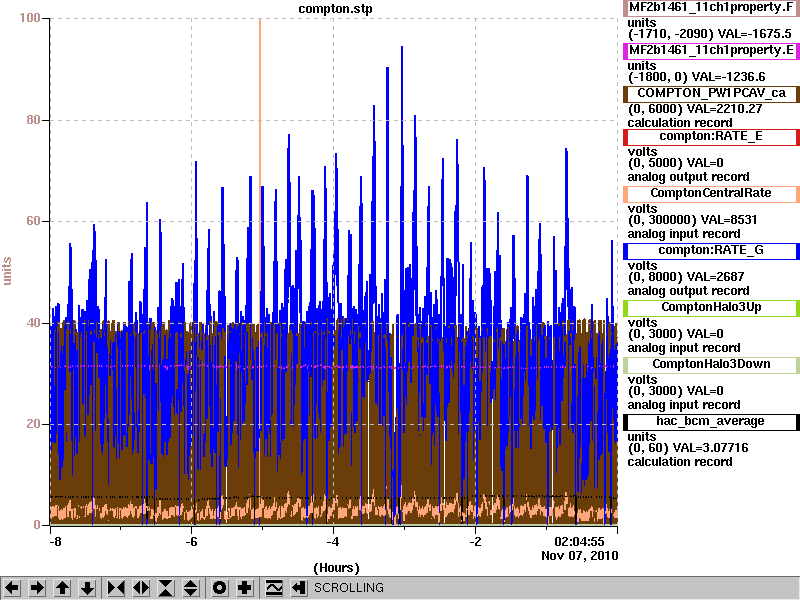Click the pan down arrow button
This screenshot has width=800, height=600.
88,588
